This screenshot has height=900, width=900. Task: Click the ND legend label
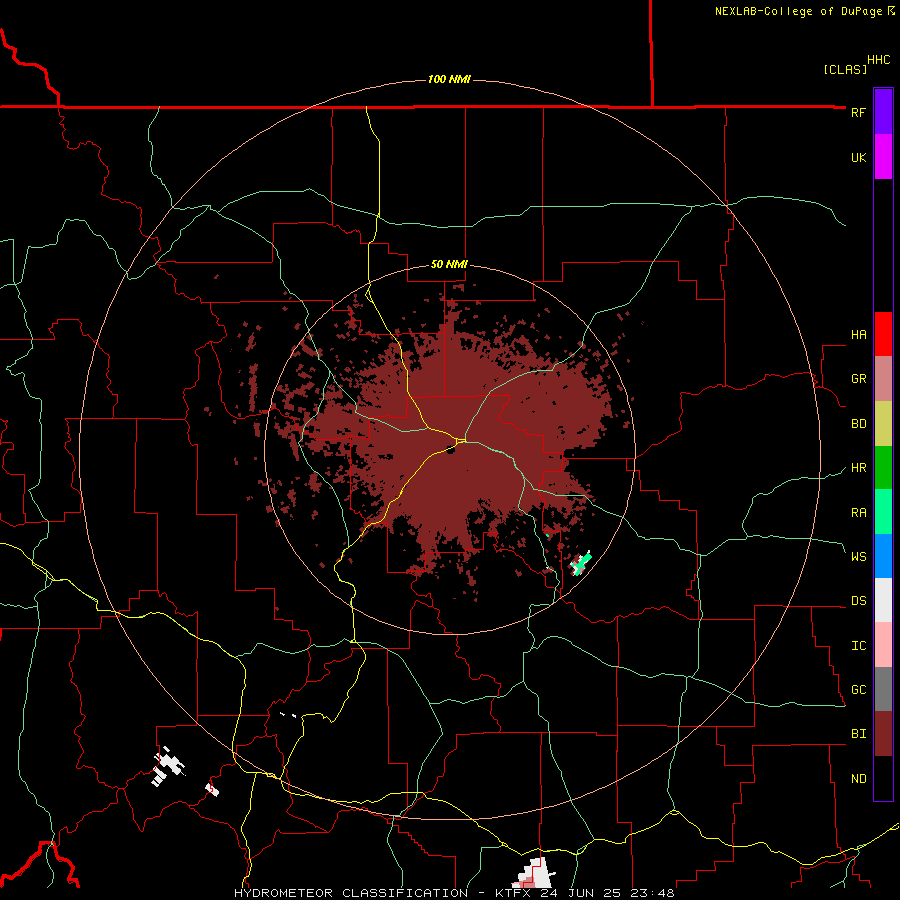858,779
